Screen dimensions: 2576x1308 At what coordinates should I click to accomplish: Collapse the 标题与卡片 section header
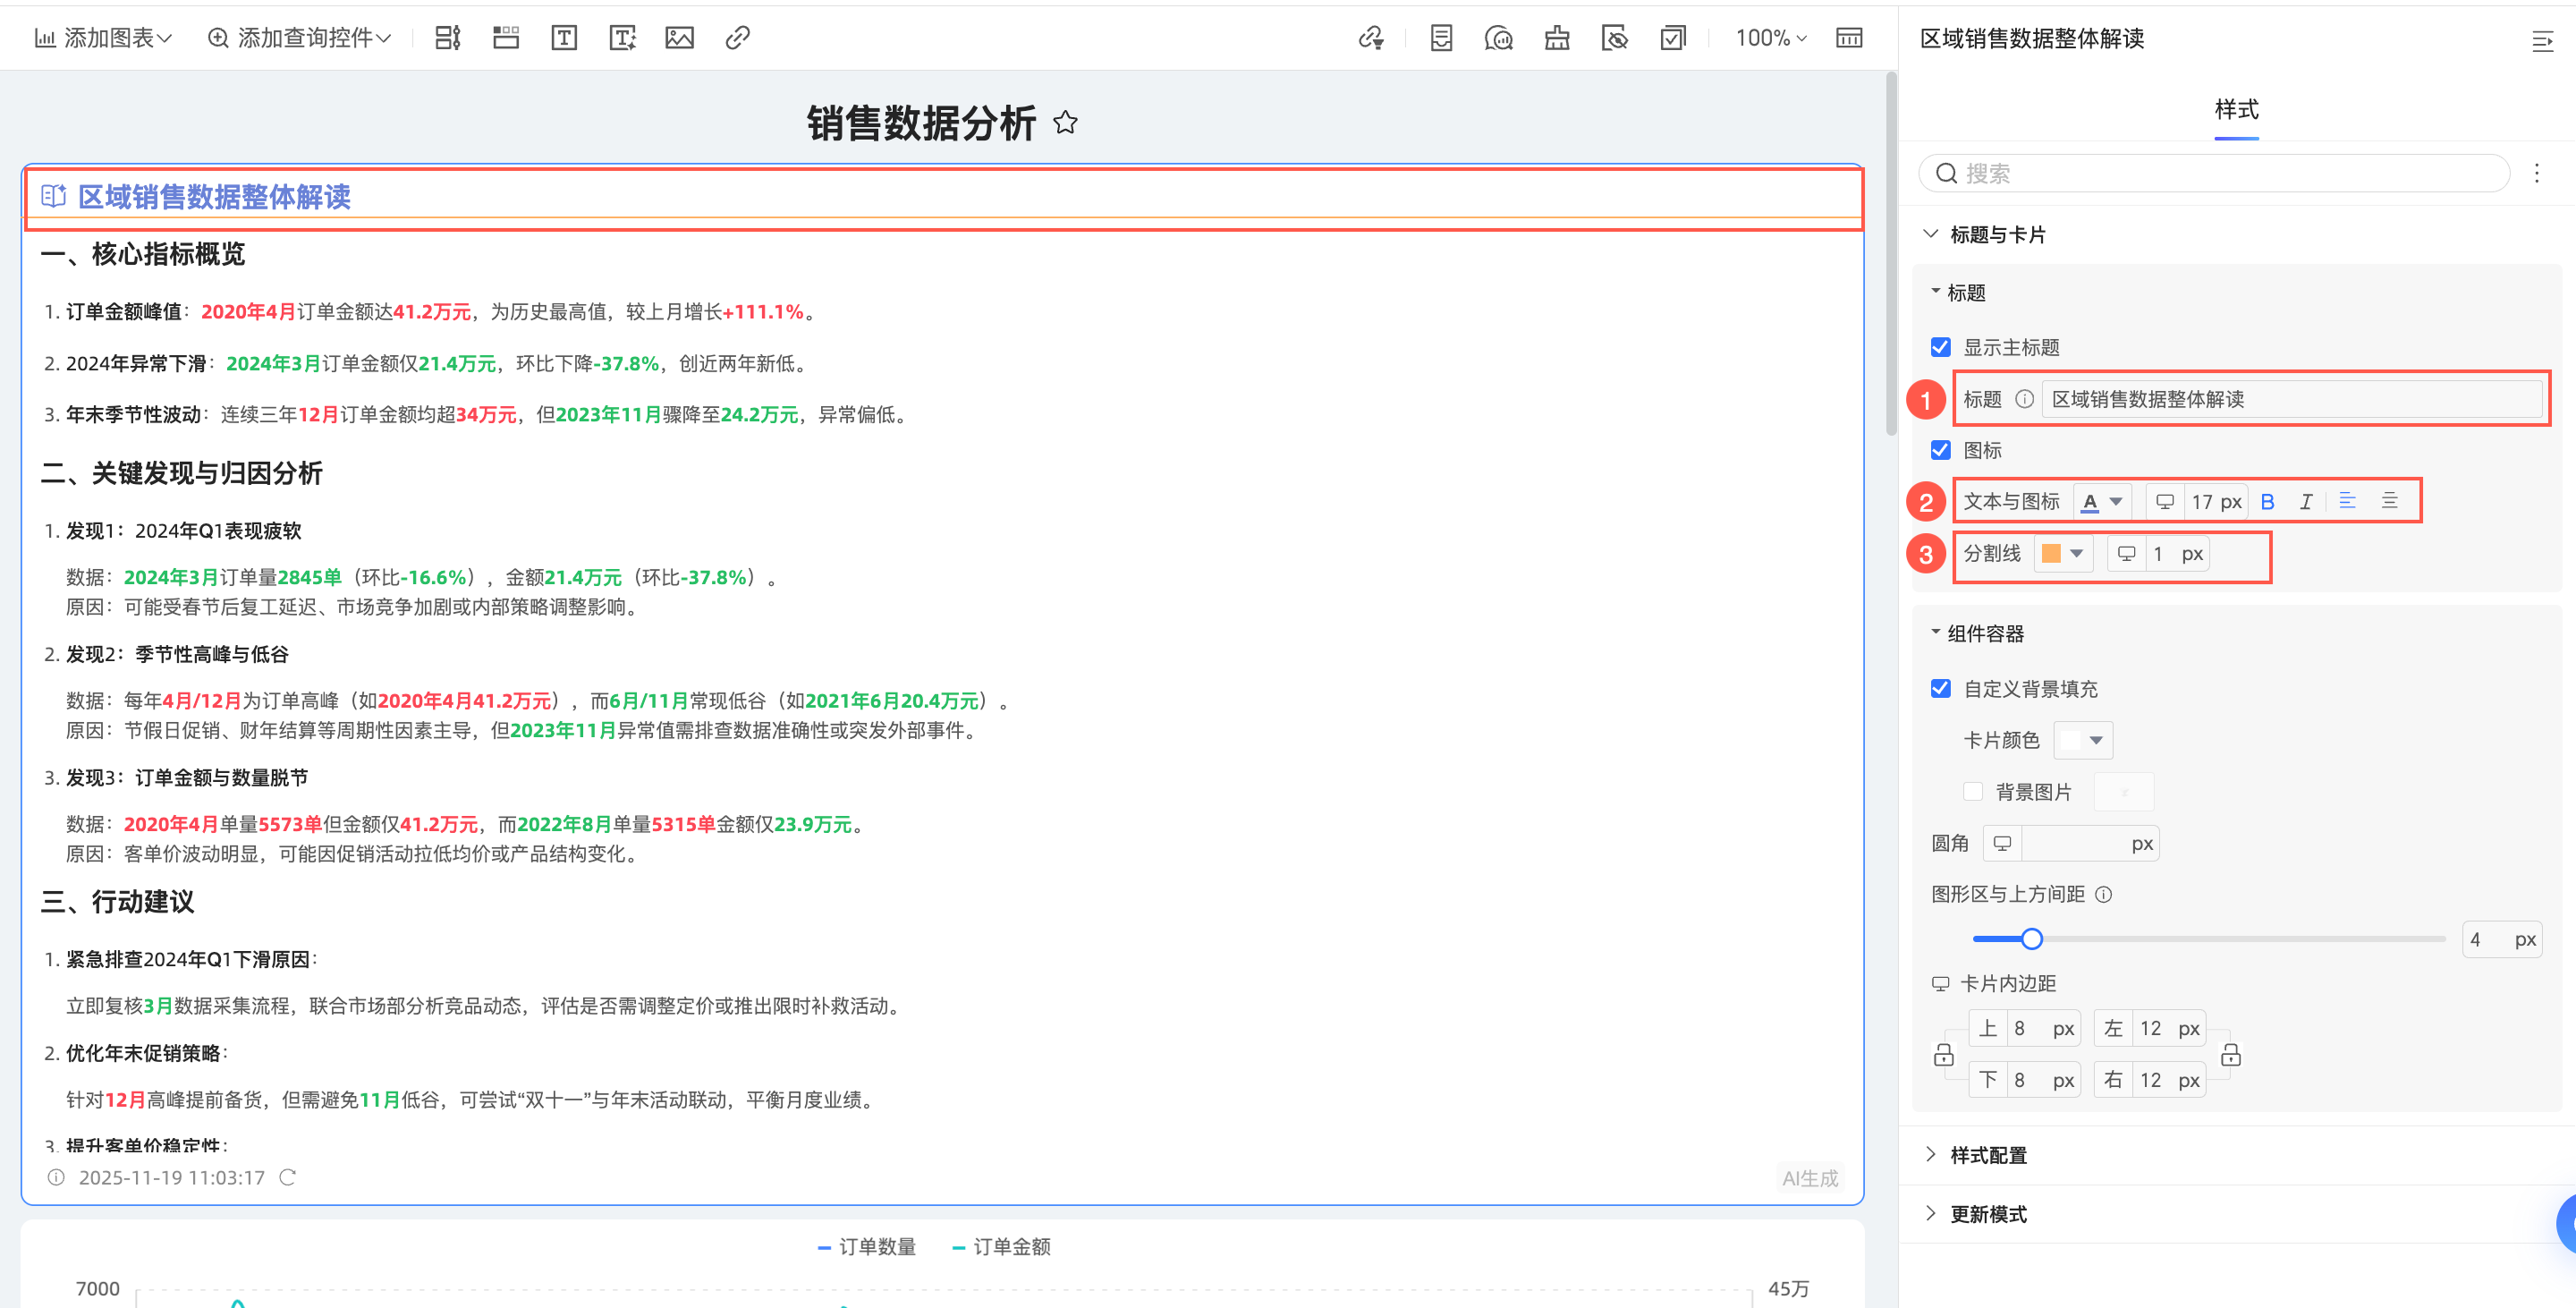[x=1996, y=235]
